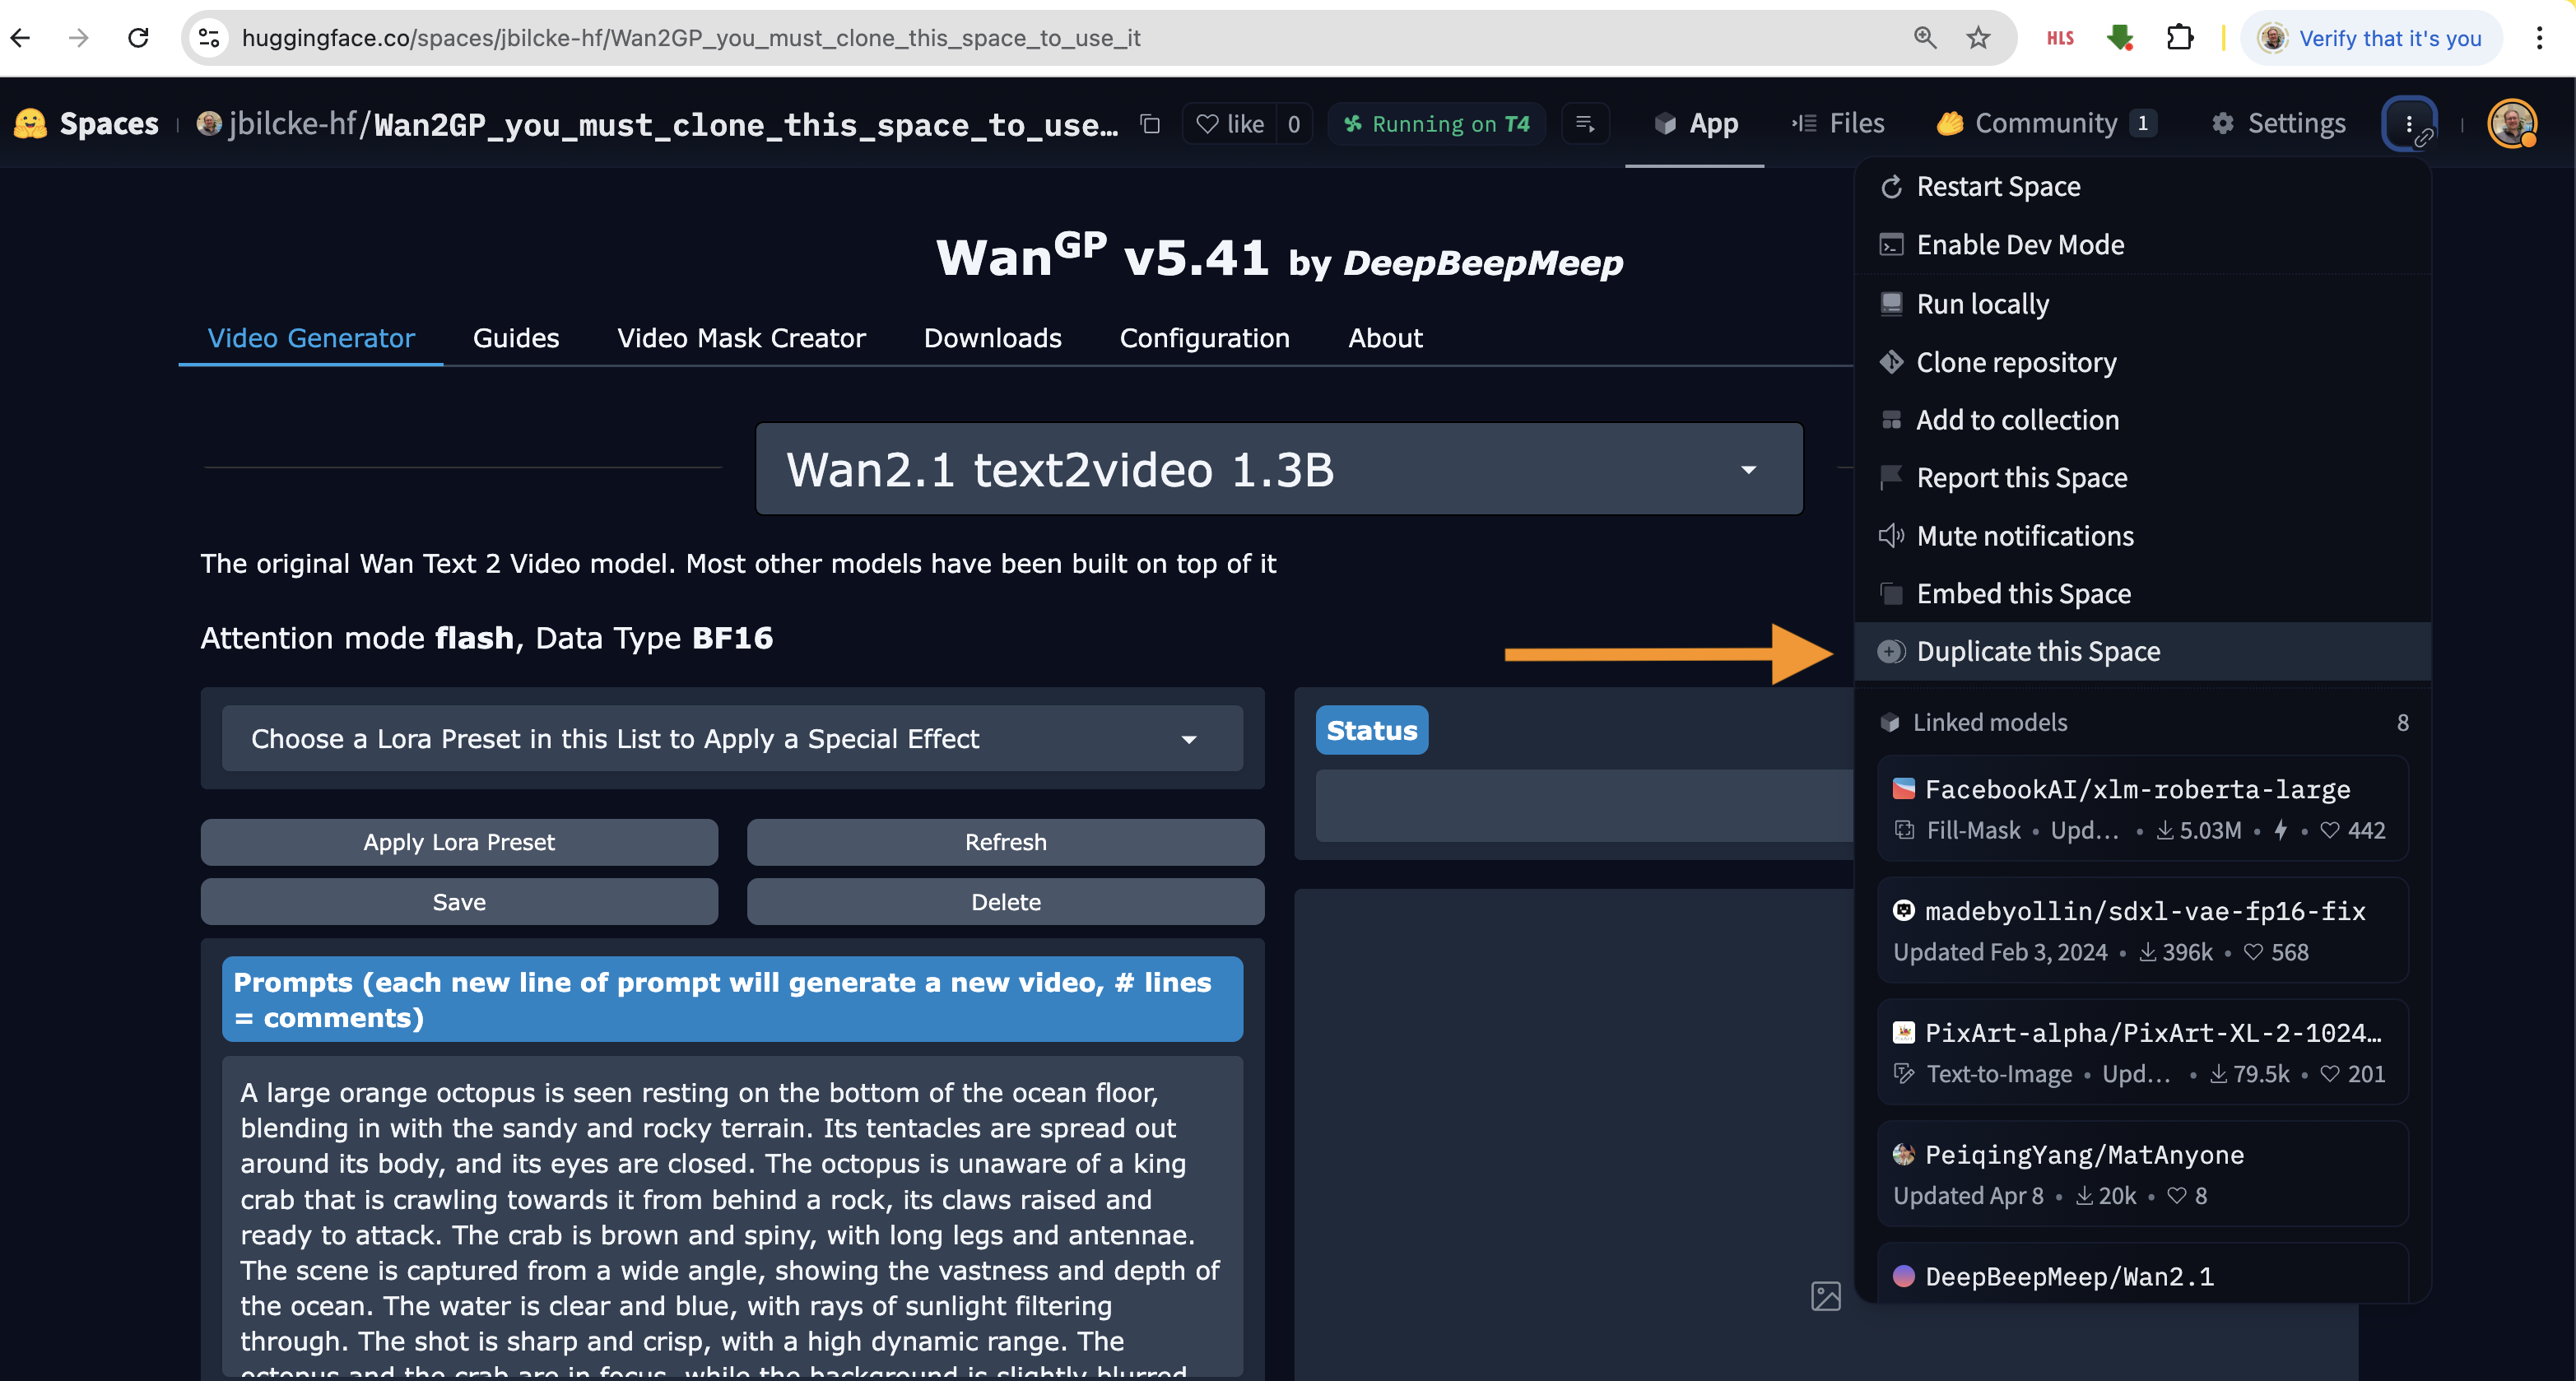Click the user profile avatar
This screenshot has width=2576, height=1381.
[2511, 124]
